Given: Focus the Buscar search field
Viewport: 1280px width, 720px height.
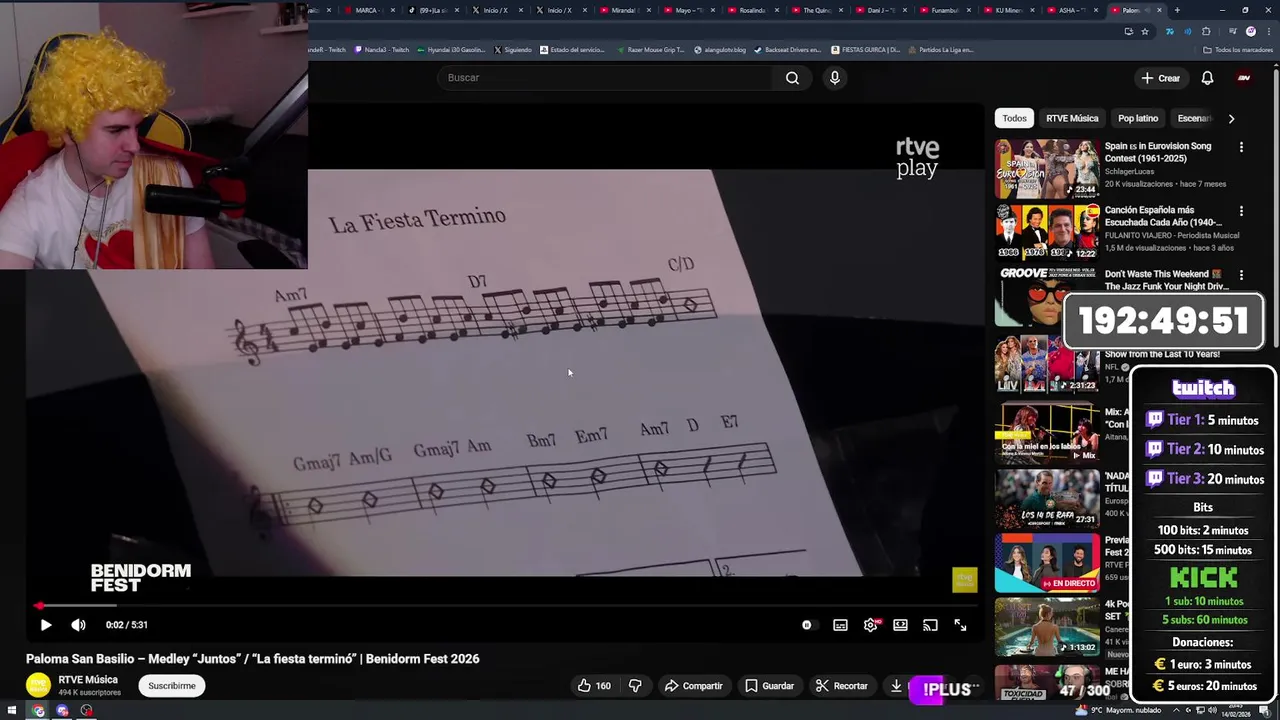Looking at the screenshot, I should 607,78.
